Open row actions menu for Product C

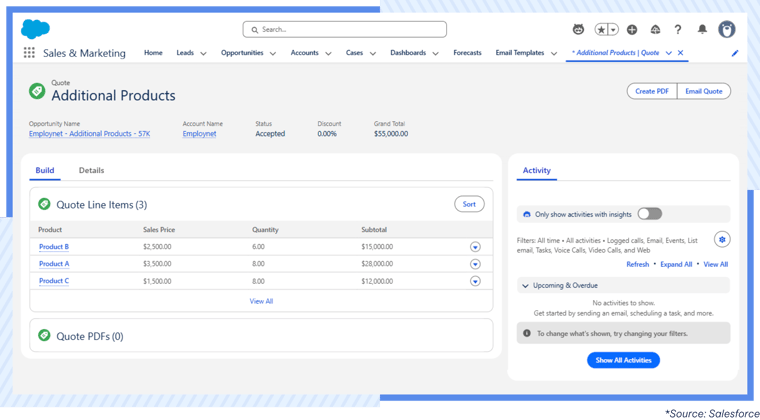click(x=475, y=281)
